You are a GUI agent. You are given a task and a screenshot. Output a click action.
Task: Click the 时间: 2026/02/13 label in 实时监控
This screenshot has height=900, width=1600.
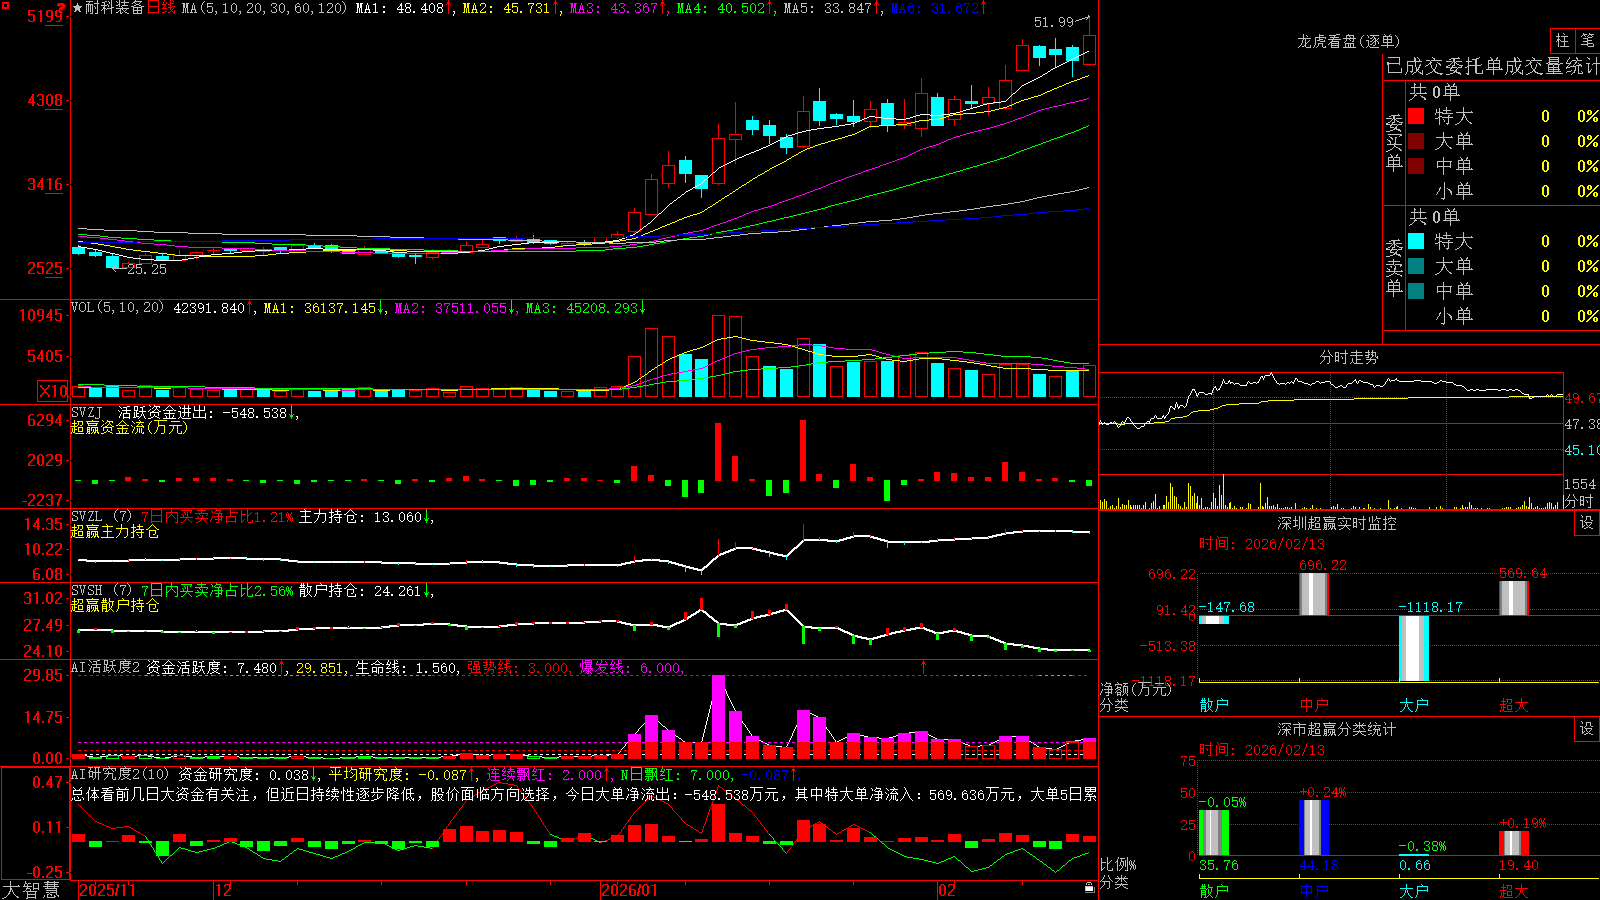[1262, 544]
